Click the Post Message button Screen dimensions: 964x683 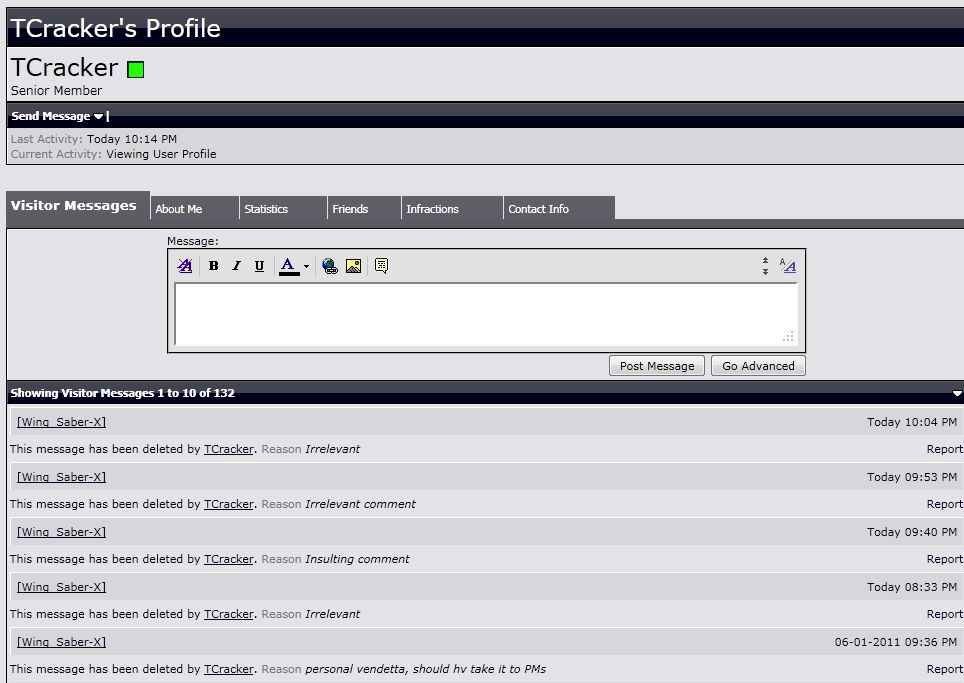tap(657, 366)
